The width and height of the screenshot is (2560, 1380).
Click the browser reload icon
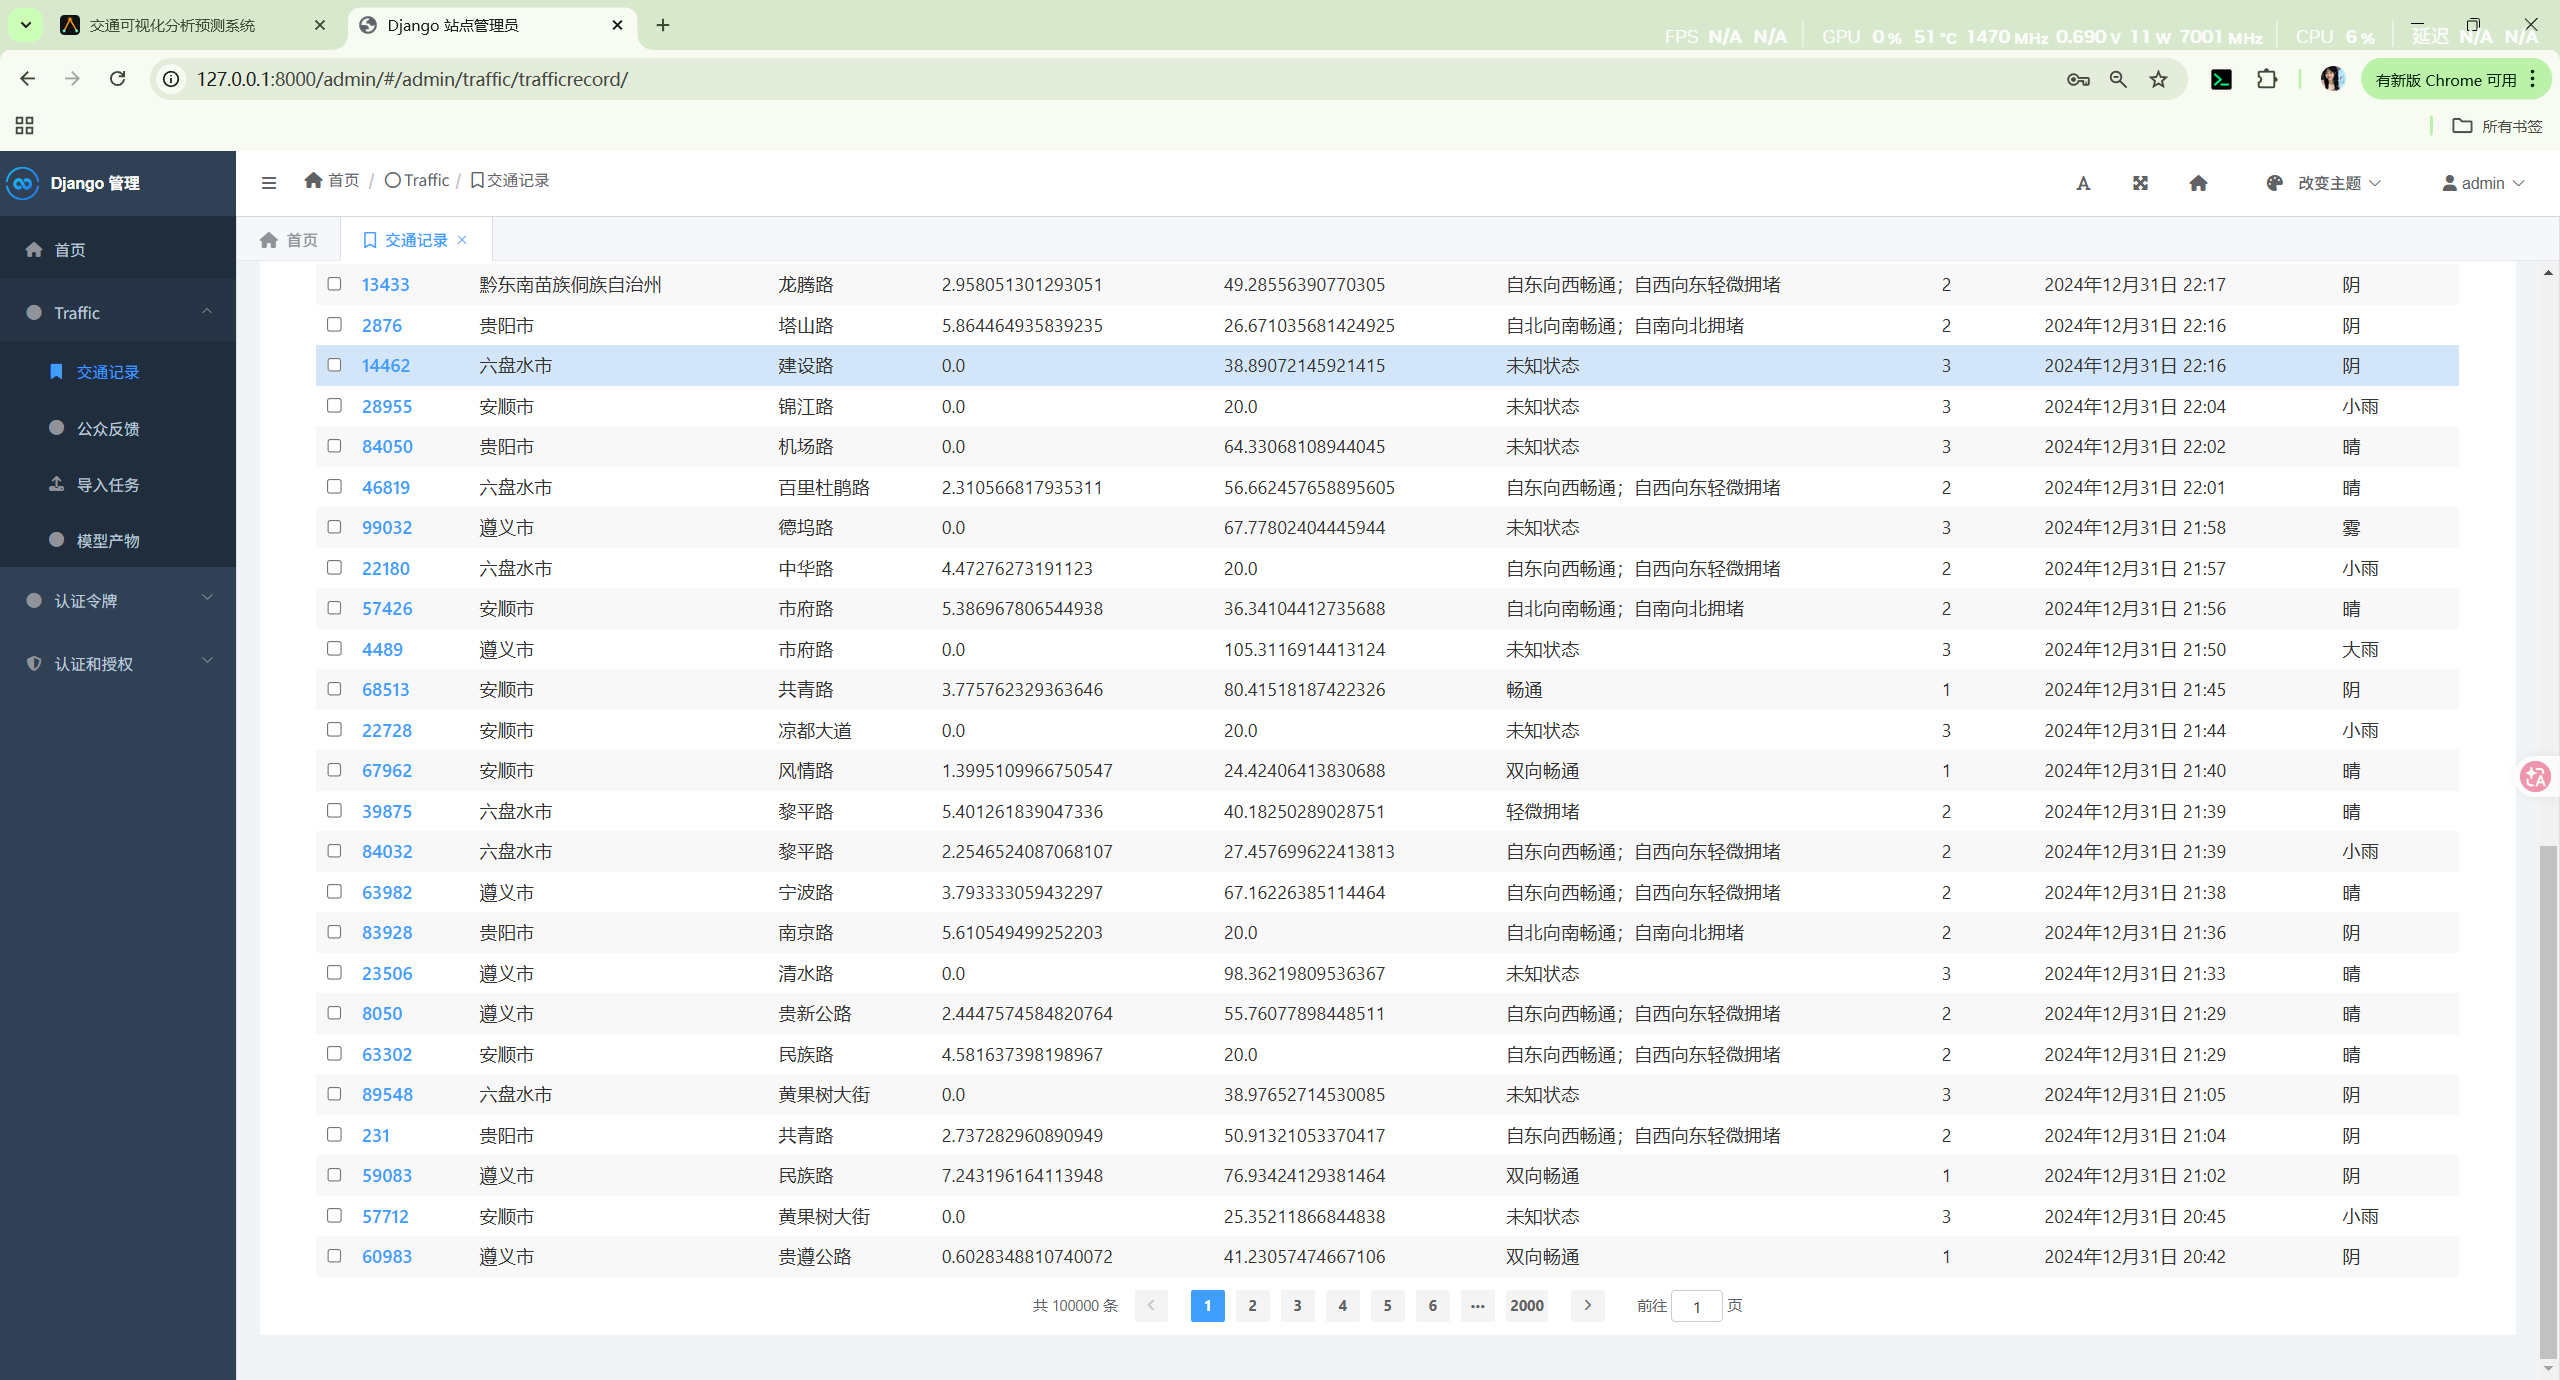pos(118,79)
